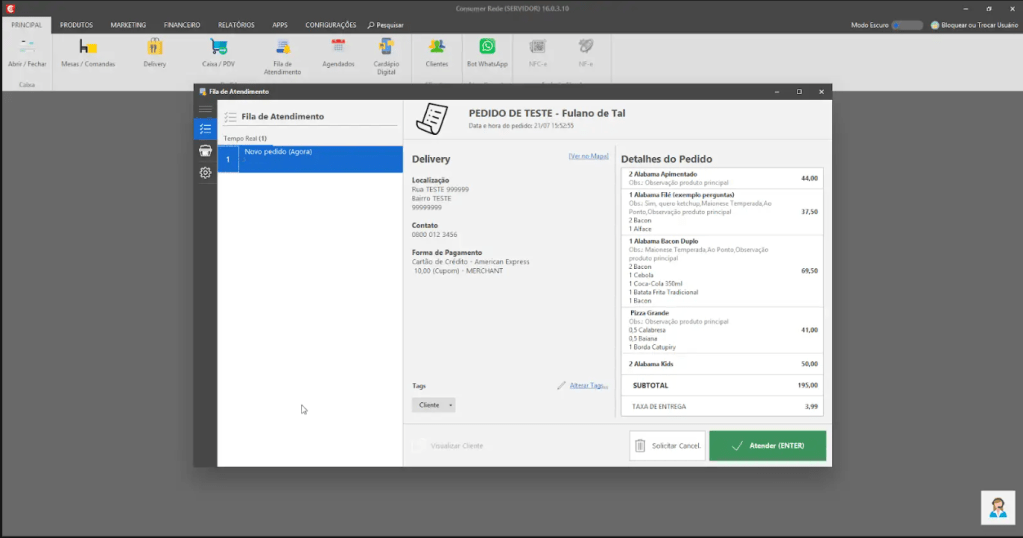Open the settings gear in Fila sidebar
The height and width of the screenshot is (538, 1023).
206,173
